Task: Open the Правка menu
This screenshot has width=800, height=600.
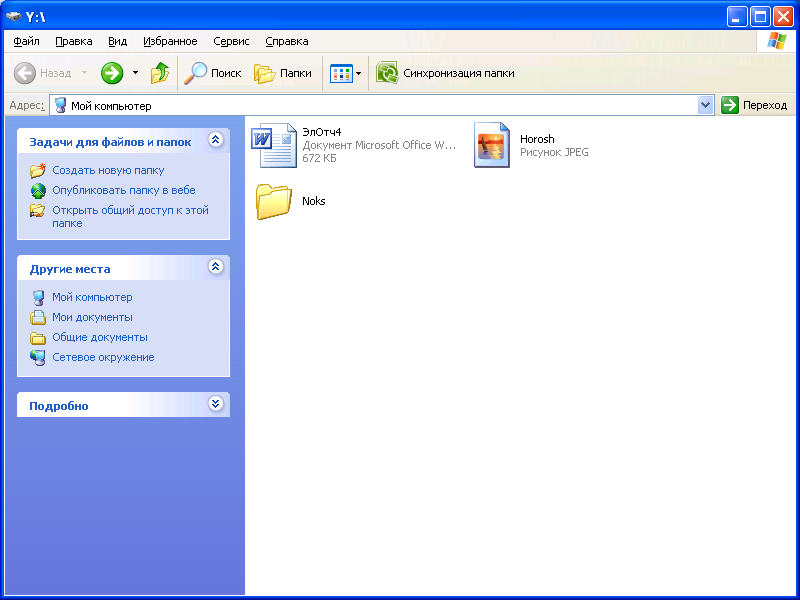Action: pos(73,41)
